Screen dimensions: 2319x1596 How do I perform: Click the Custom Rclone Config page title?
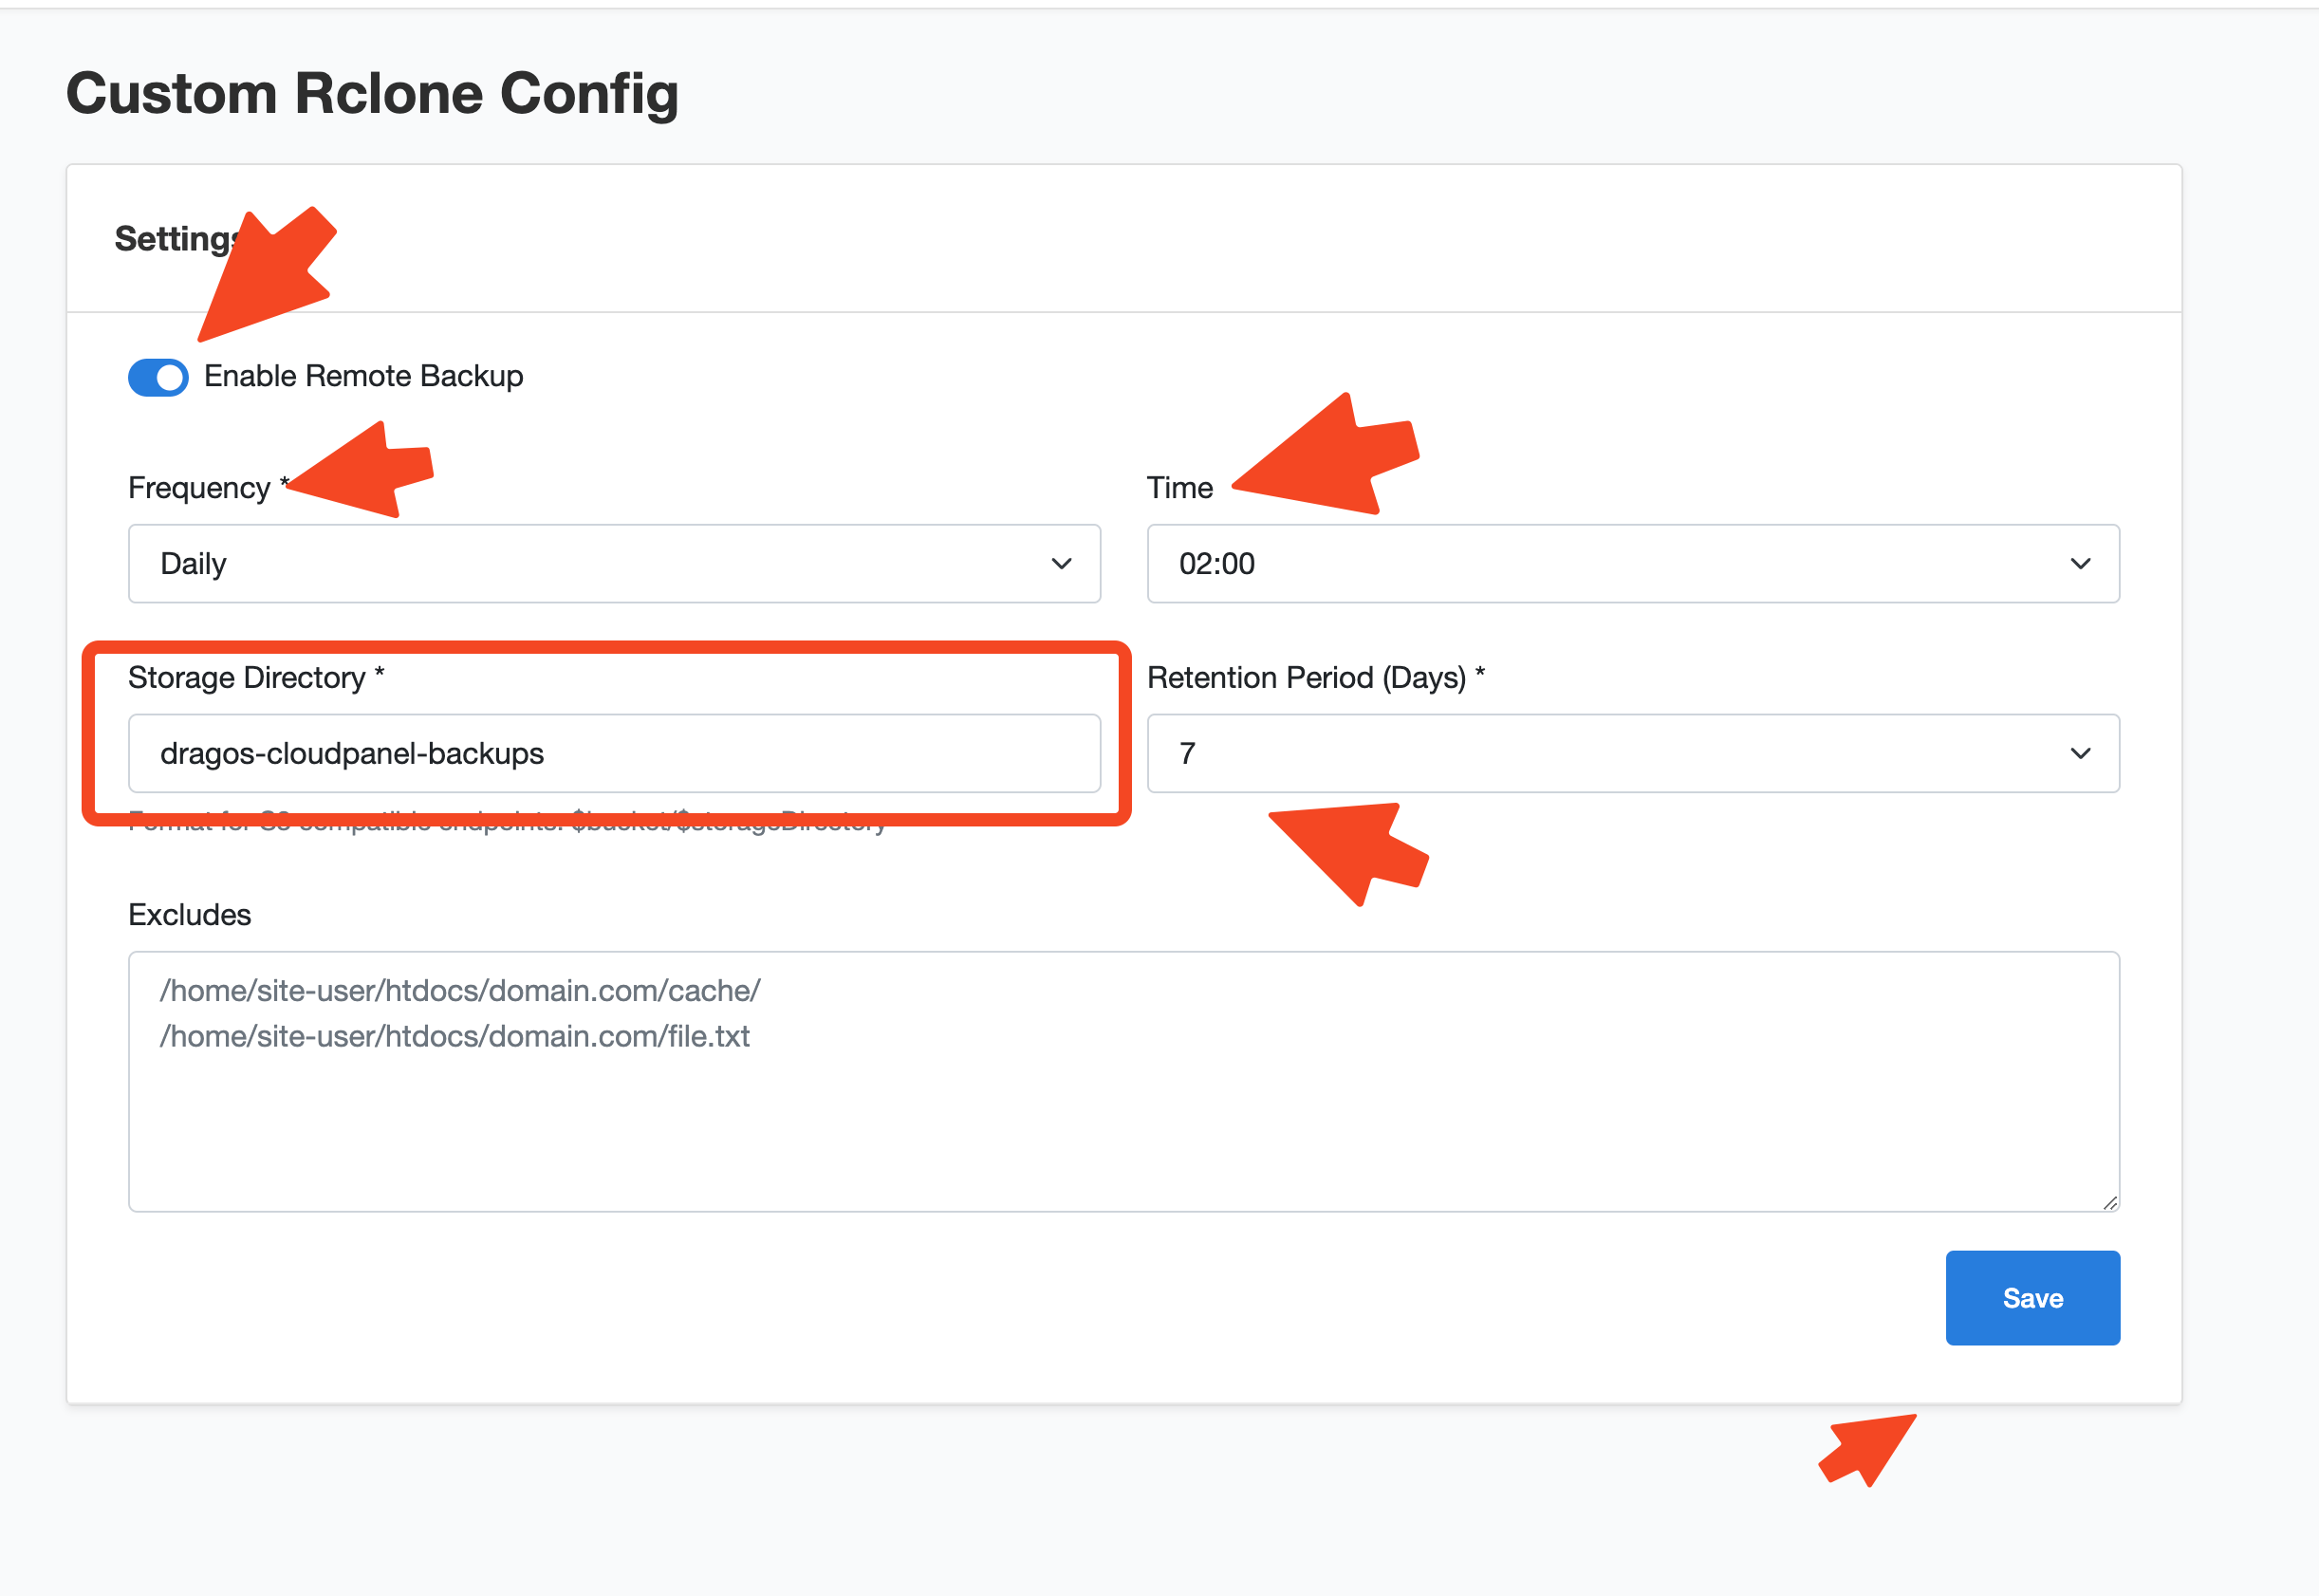point(372,93)
